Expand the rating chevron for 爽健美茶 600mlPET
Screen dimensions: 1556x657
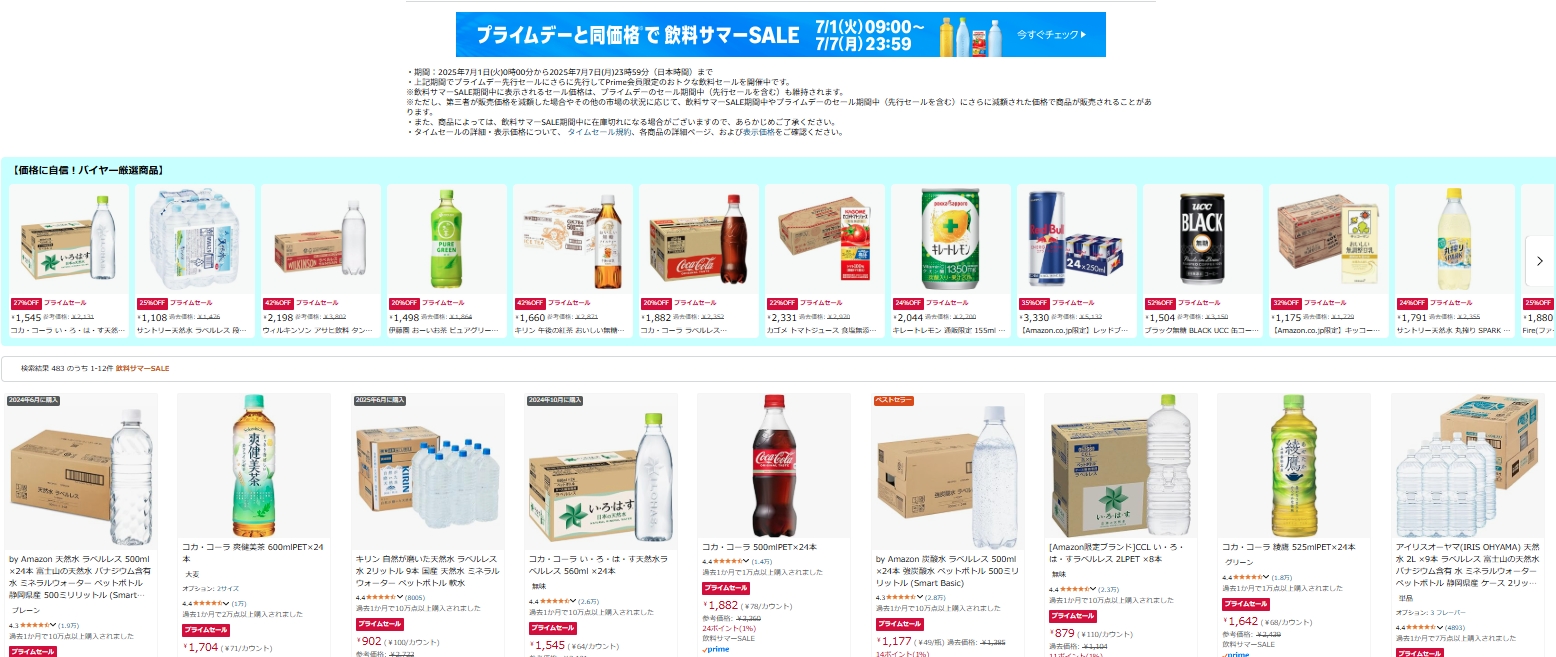[x=226, y=603]
